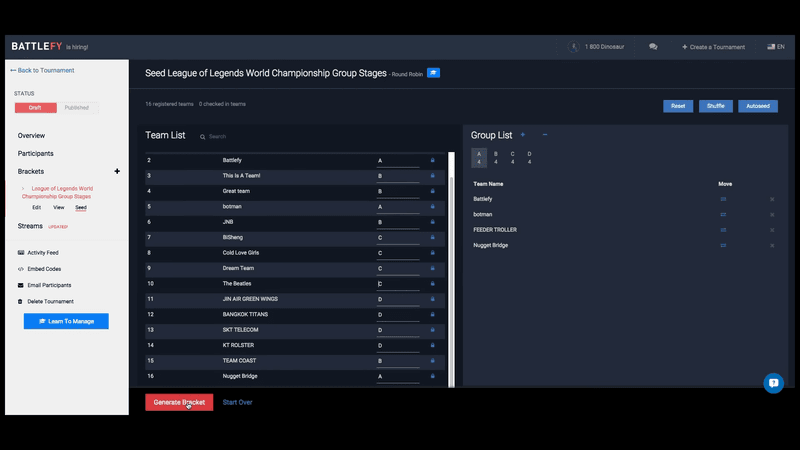Click move icon for Nugget Bridge in group
The height and width of the screenshot is (450, 800).
pos(723,245)
